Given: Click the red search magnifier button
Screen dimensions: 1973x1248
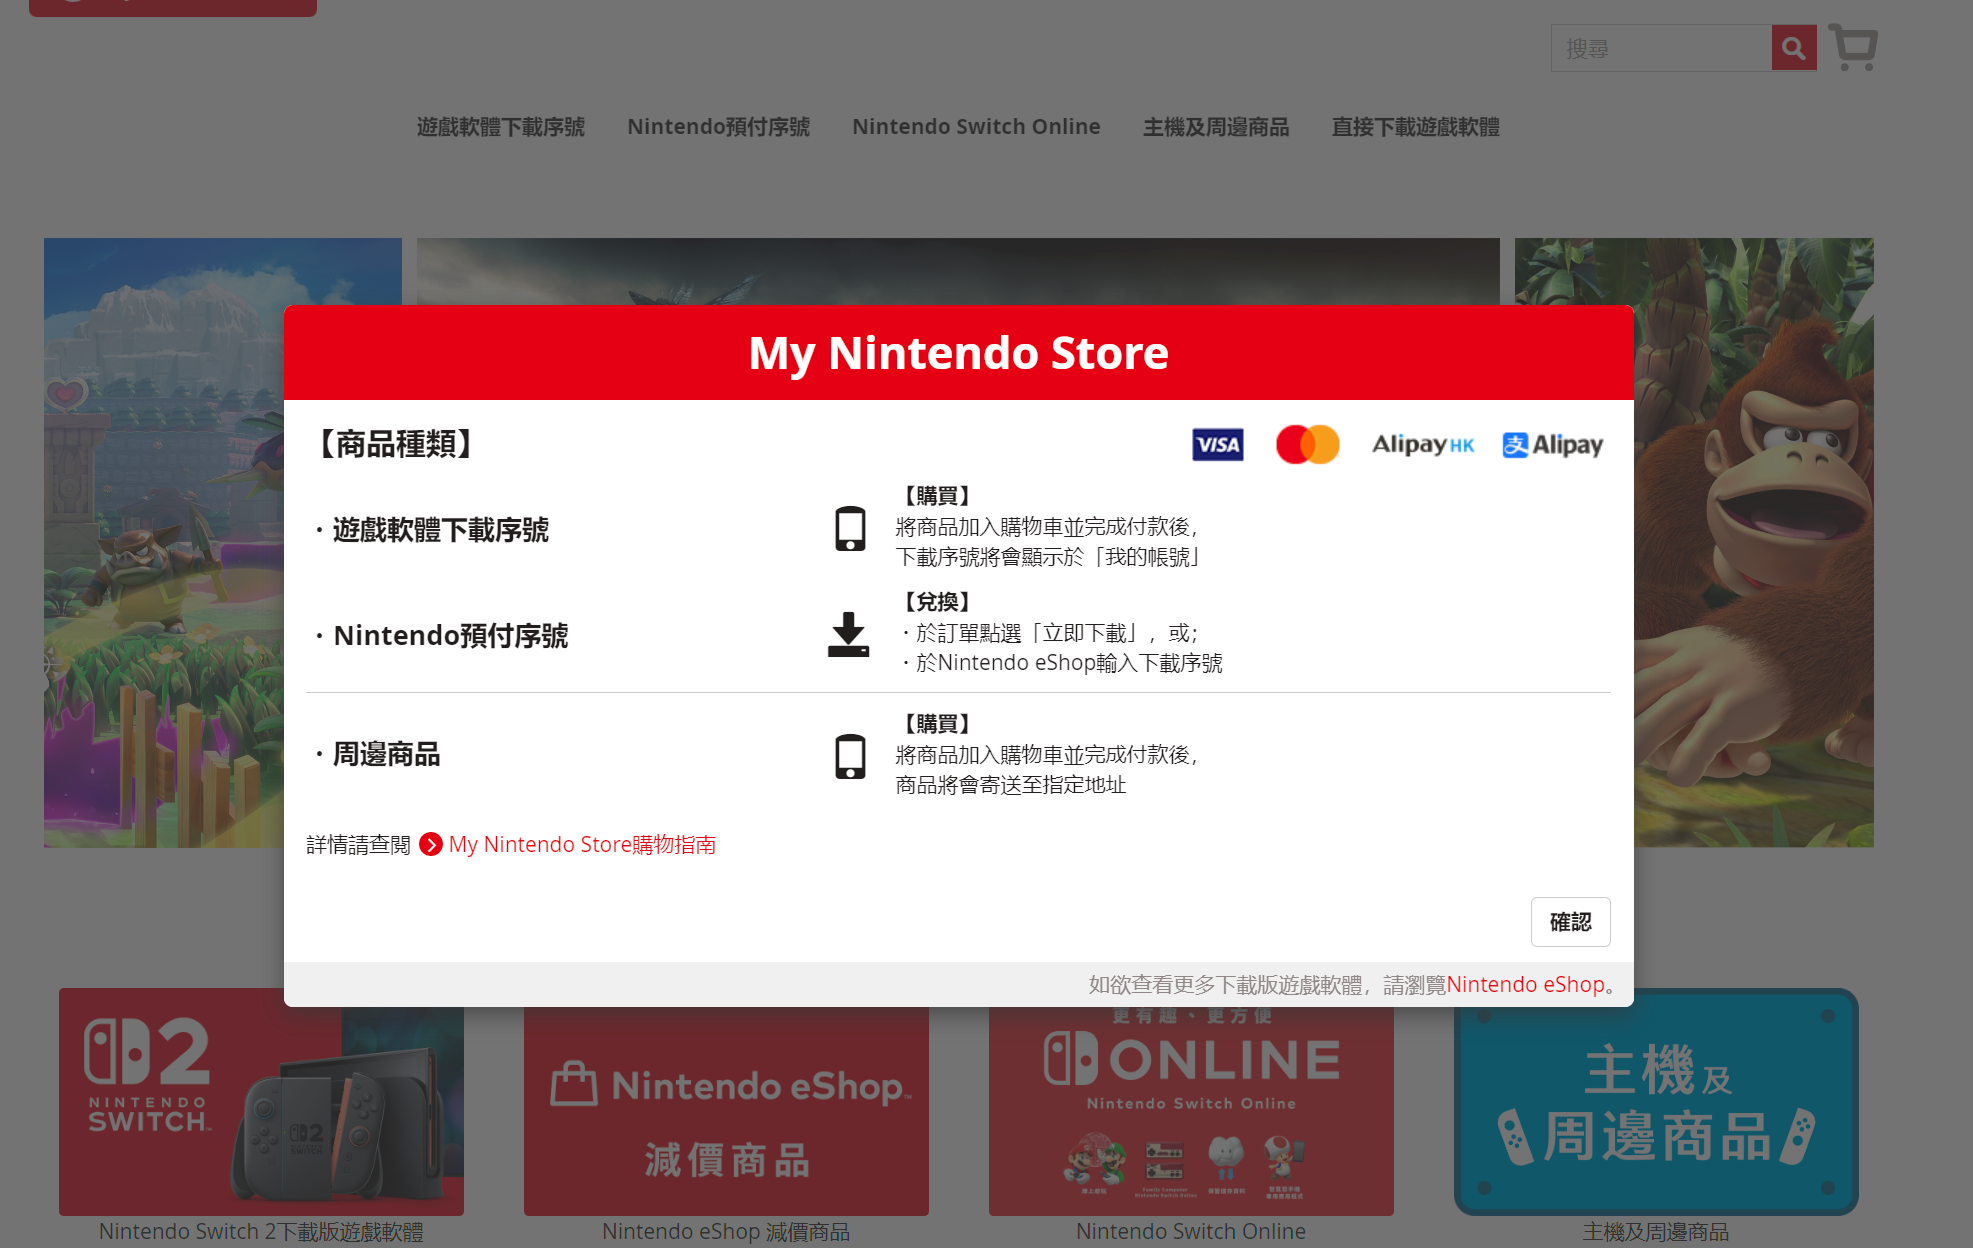Looking at the screenshot, I should 1793,48.
